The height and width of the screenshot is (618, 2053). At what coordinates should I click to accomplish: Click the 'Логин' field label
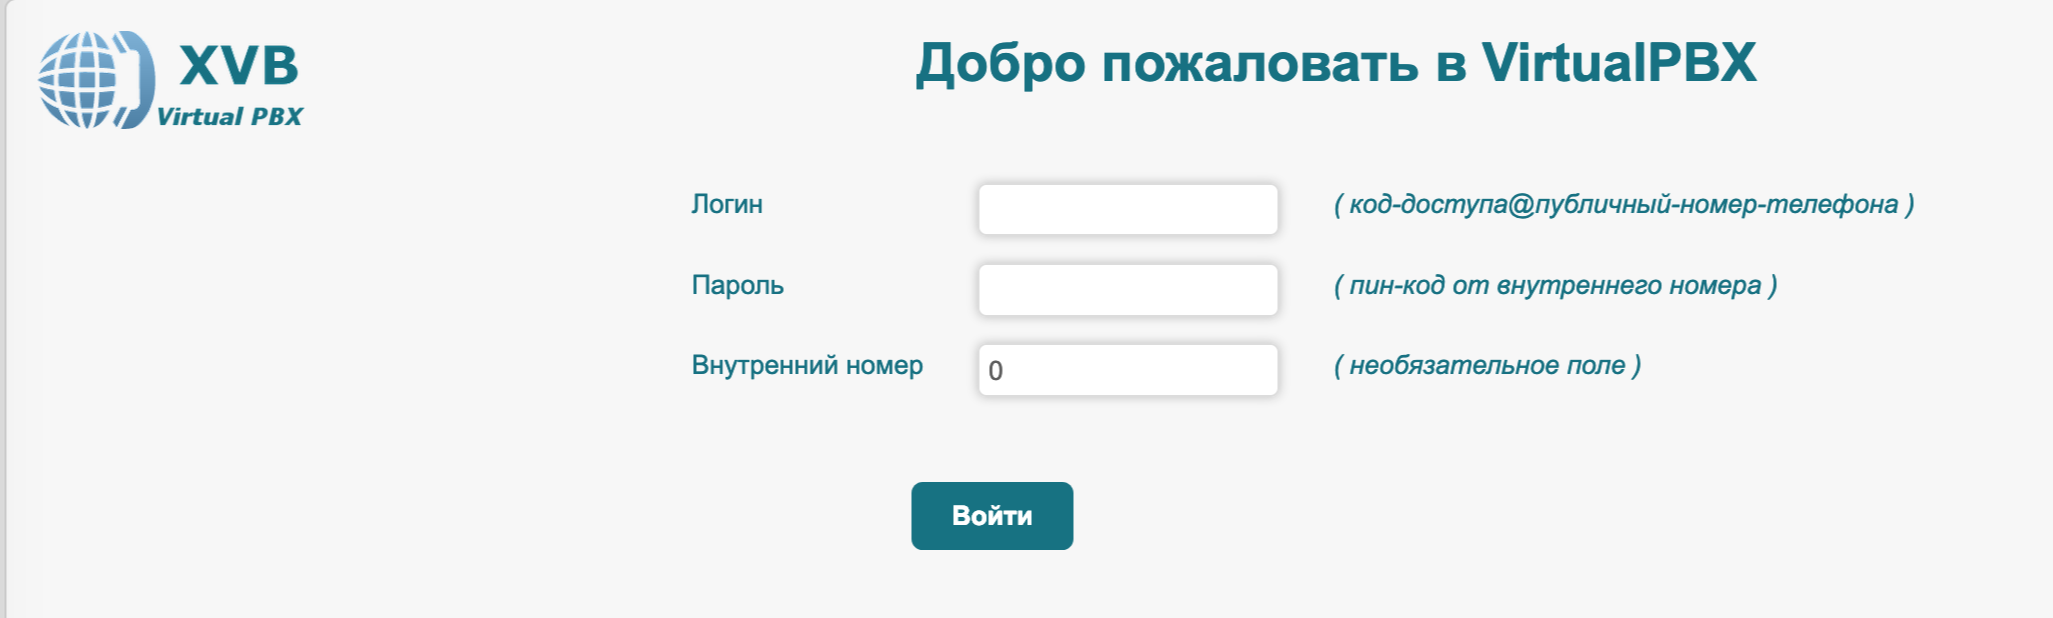tap(727, 204)
